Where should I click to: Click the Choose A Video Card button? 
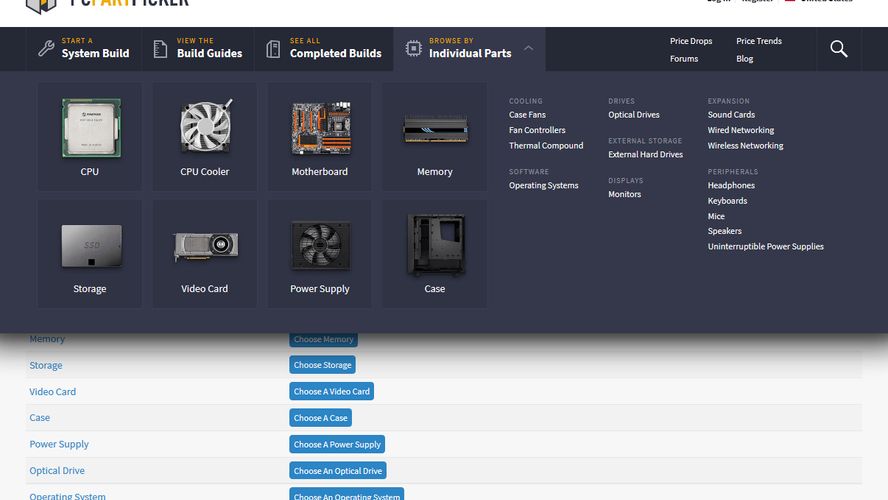(x=331, y=391)
